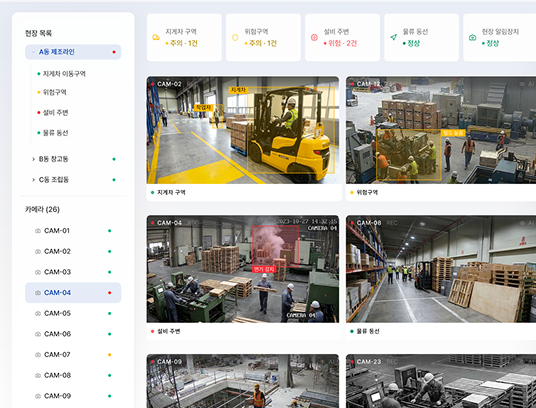This screenshot has height=408, width=536.
Task: Click the 현장 목록 section heading
Action: tap(38, 33)
